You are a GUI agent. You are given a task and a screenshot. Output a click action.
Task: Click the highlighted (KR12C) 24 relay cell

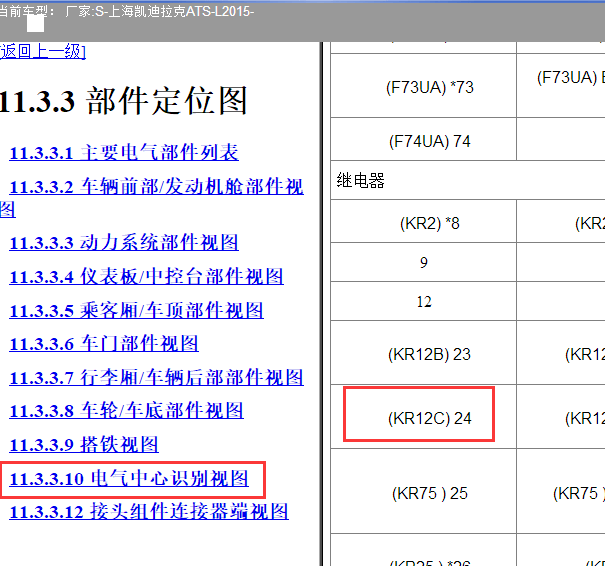click(429, 418)
